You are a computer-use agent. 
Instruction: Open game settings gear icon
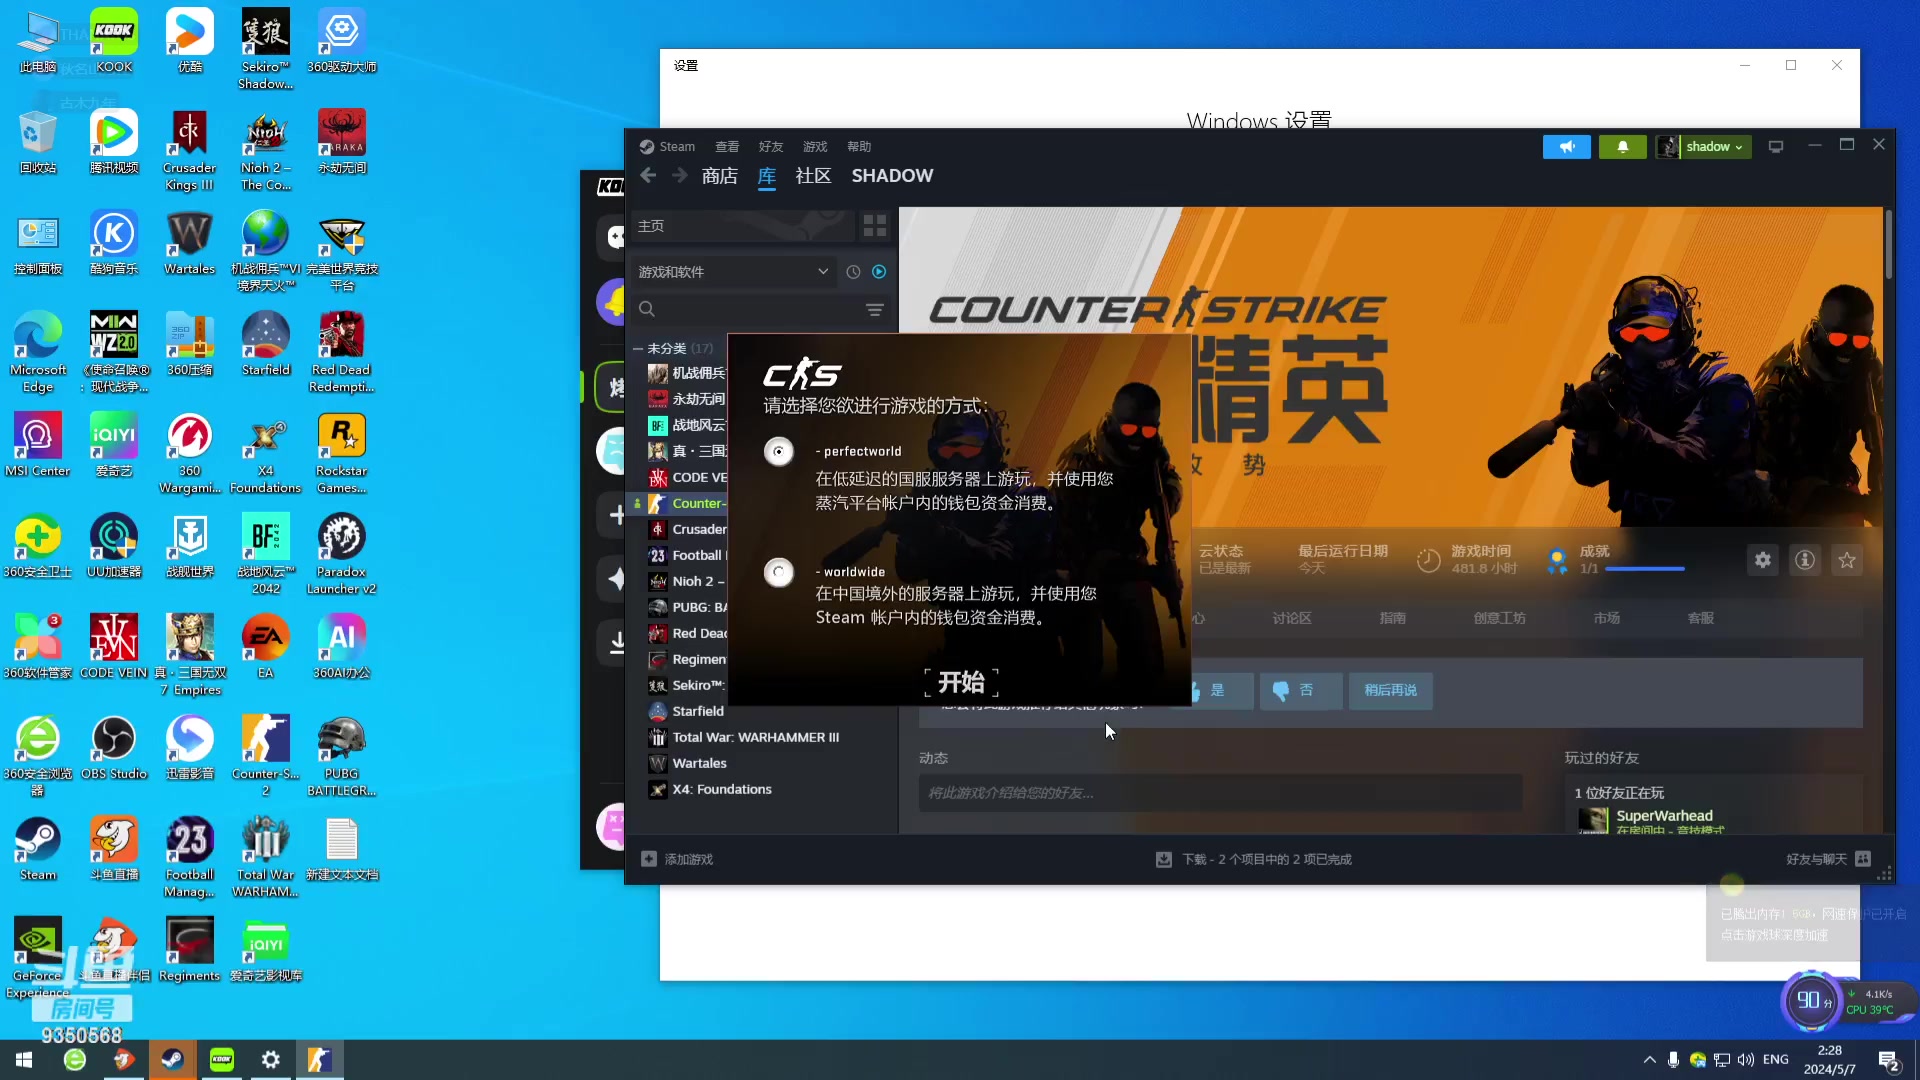coord(1763,561)
